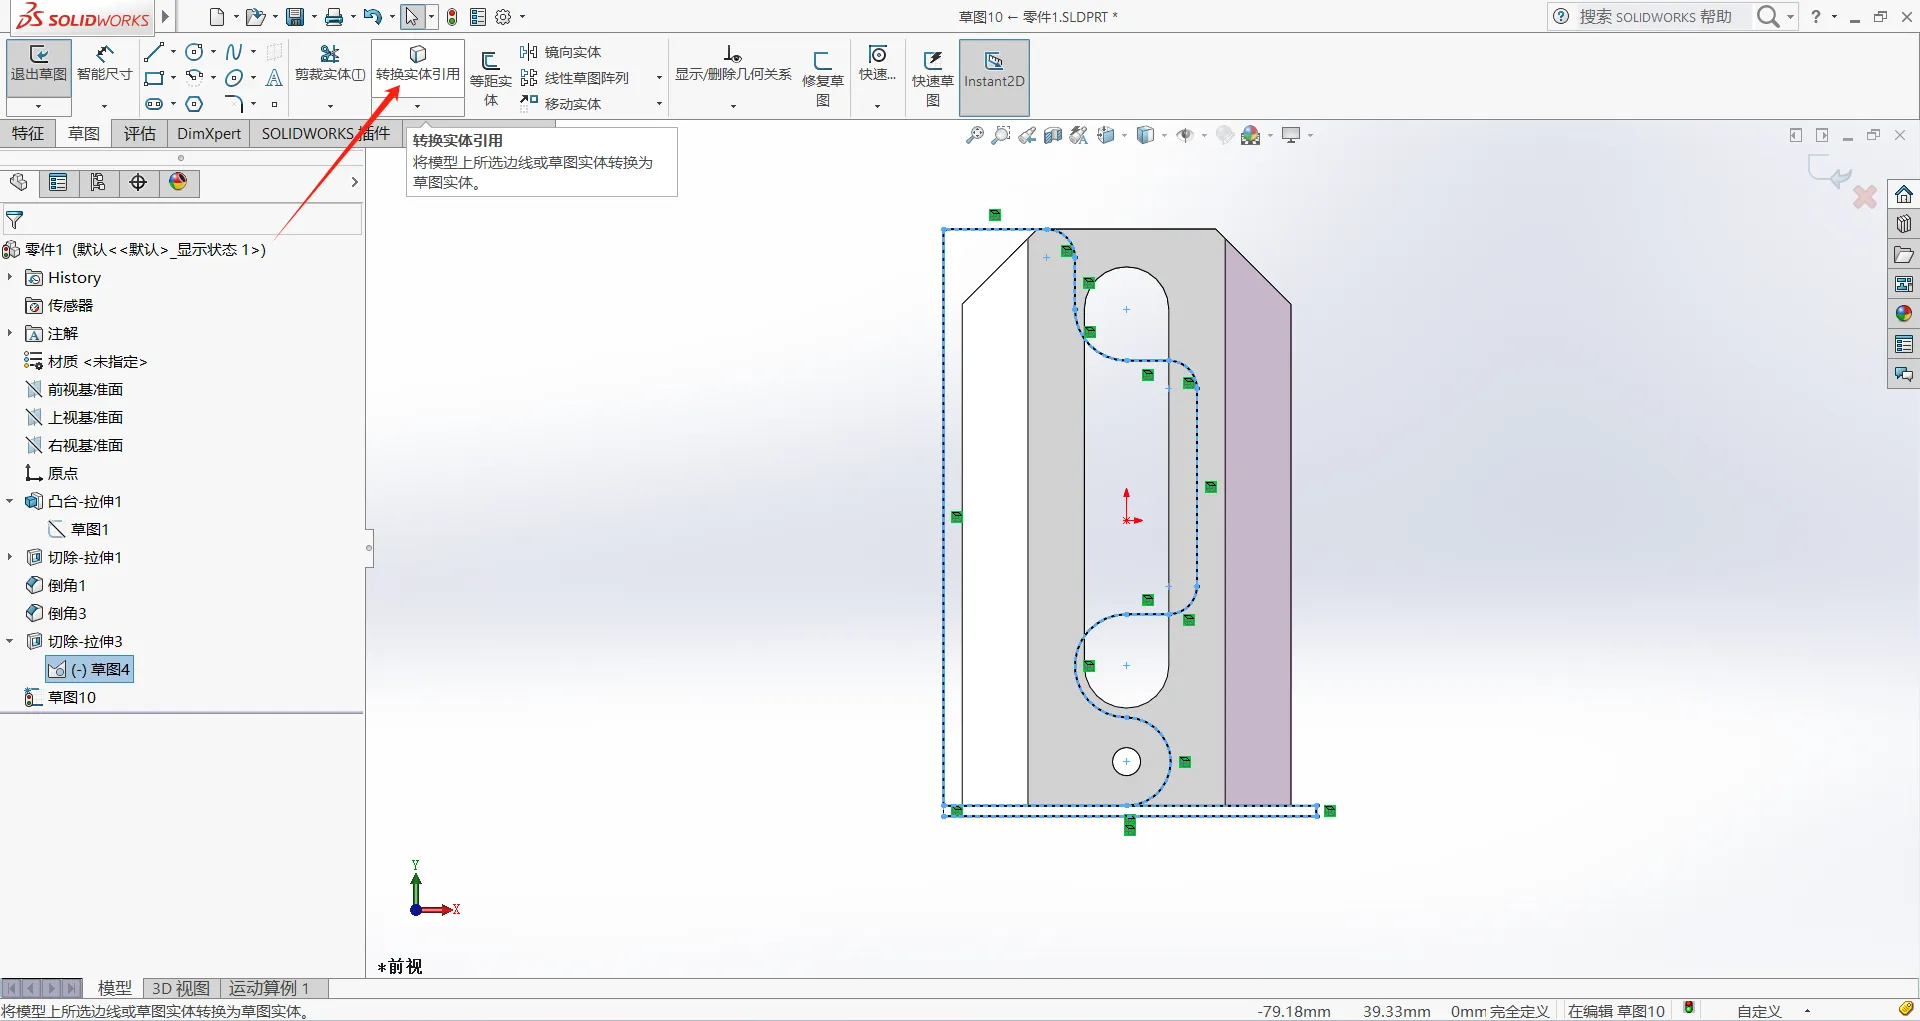The width and height of the screenshot is (1920, 1021).
Task: Select the sketch Text tool
Action: tap(274, 78)
